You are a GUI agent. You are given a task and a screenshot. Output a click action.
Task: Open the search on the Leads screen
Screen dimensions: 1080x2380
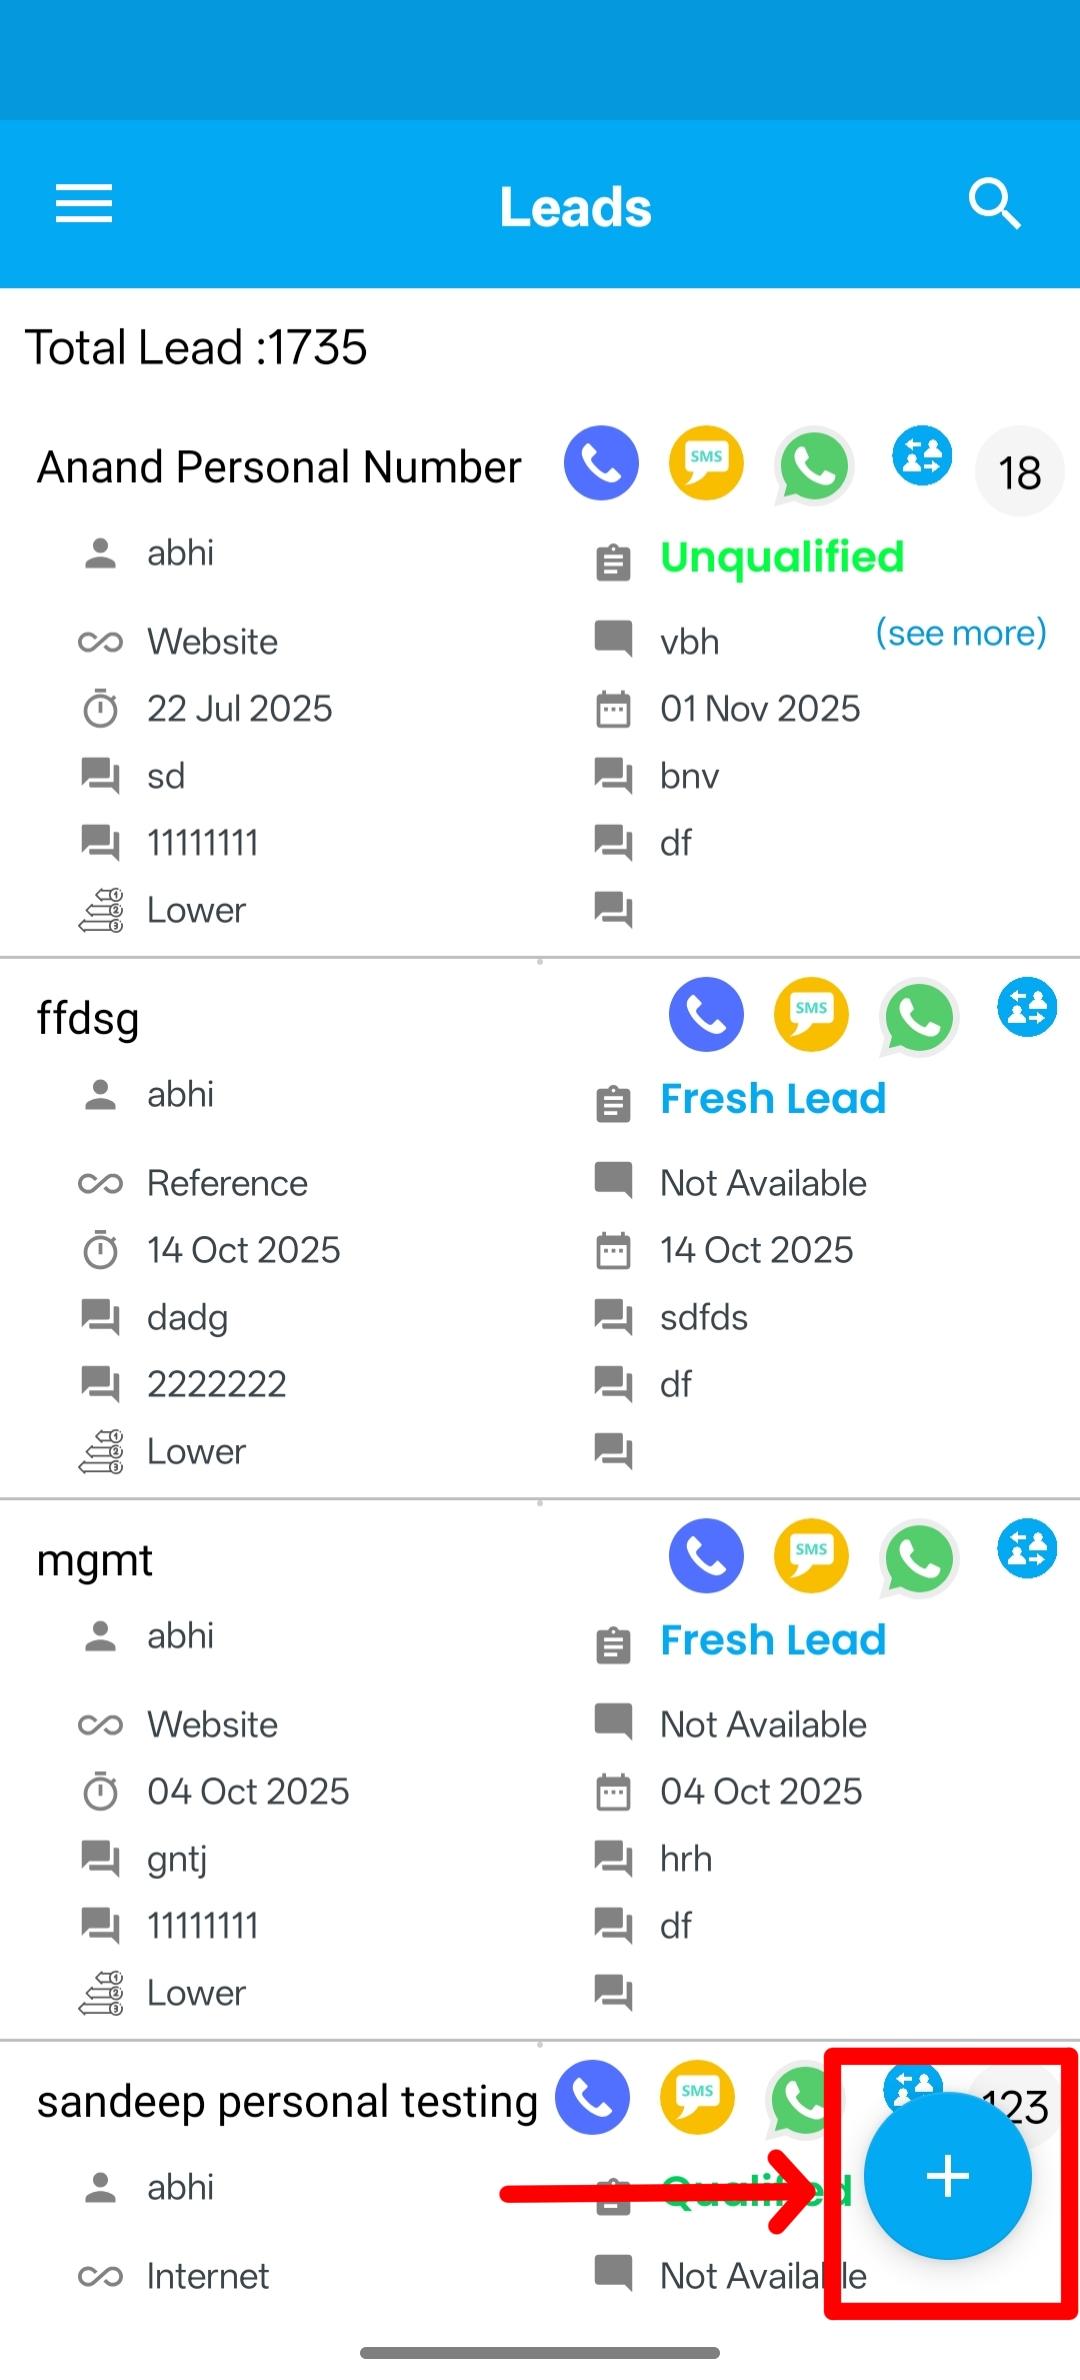pyautogui.click(x=993, y=203)
